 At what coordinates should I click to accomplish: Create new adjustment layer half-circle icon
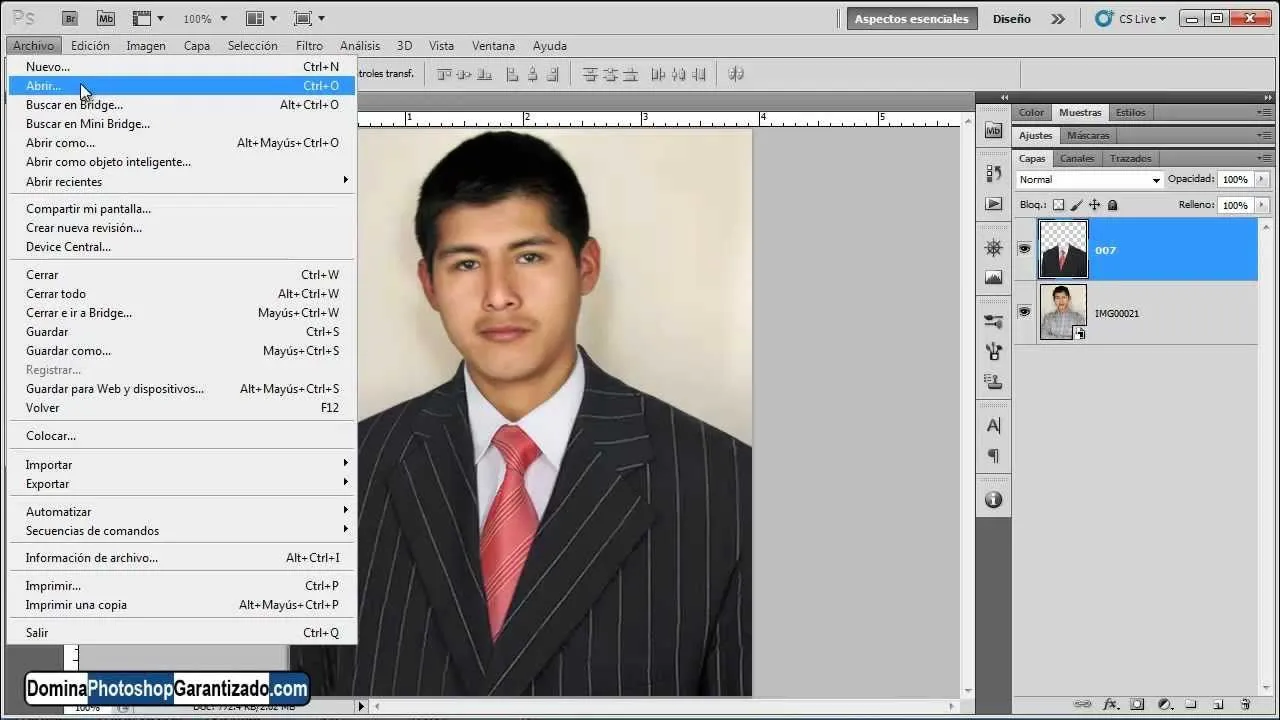[1164, 705]
